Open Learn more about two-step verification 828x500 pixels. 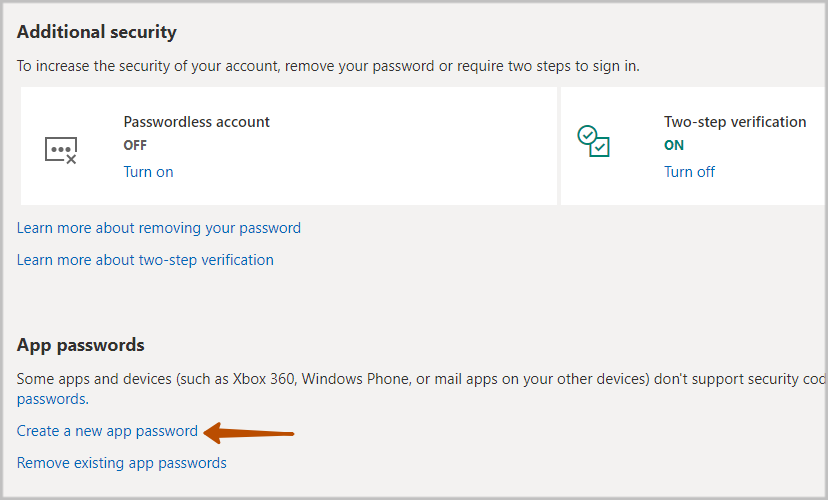pyautogui.click(x=145, y=260)
